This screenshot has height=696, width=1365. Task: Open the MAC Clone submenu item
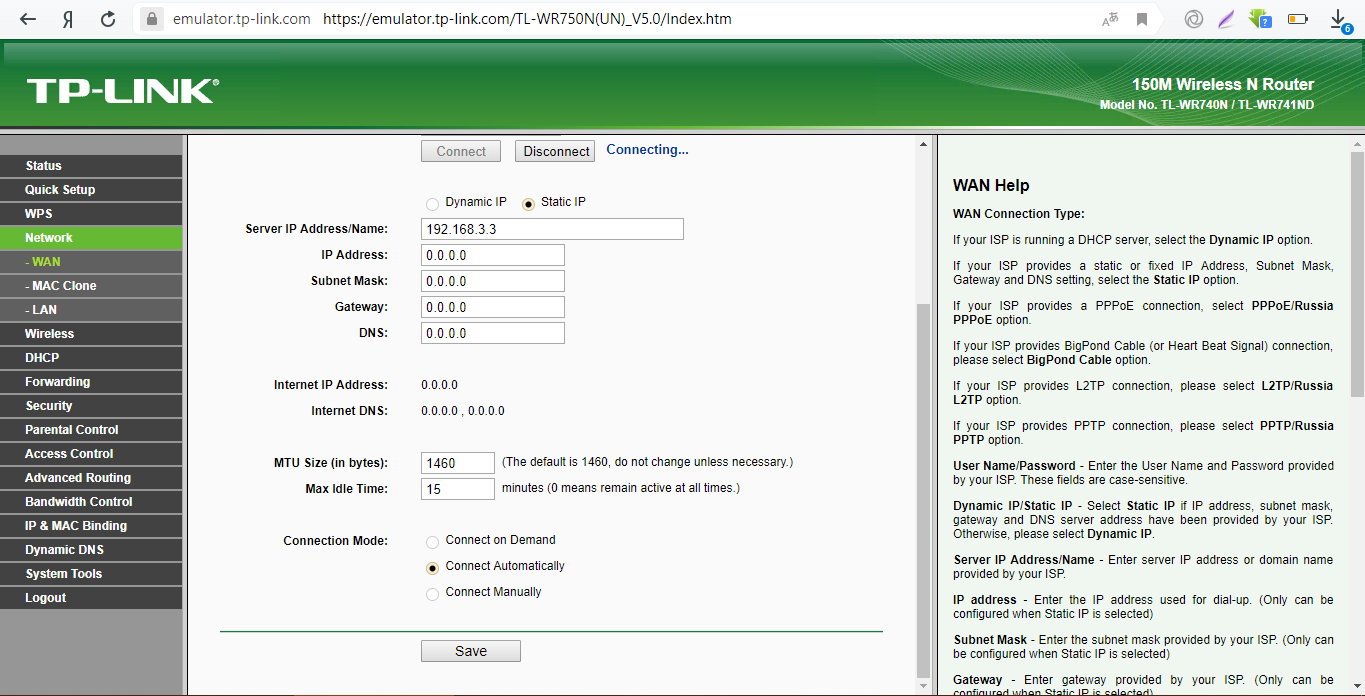[91, 286]
